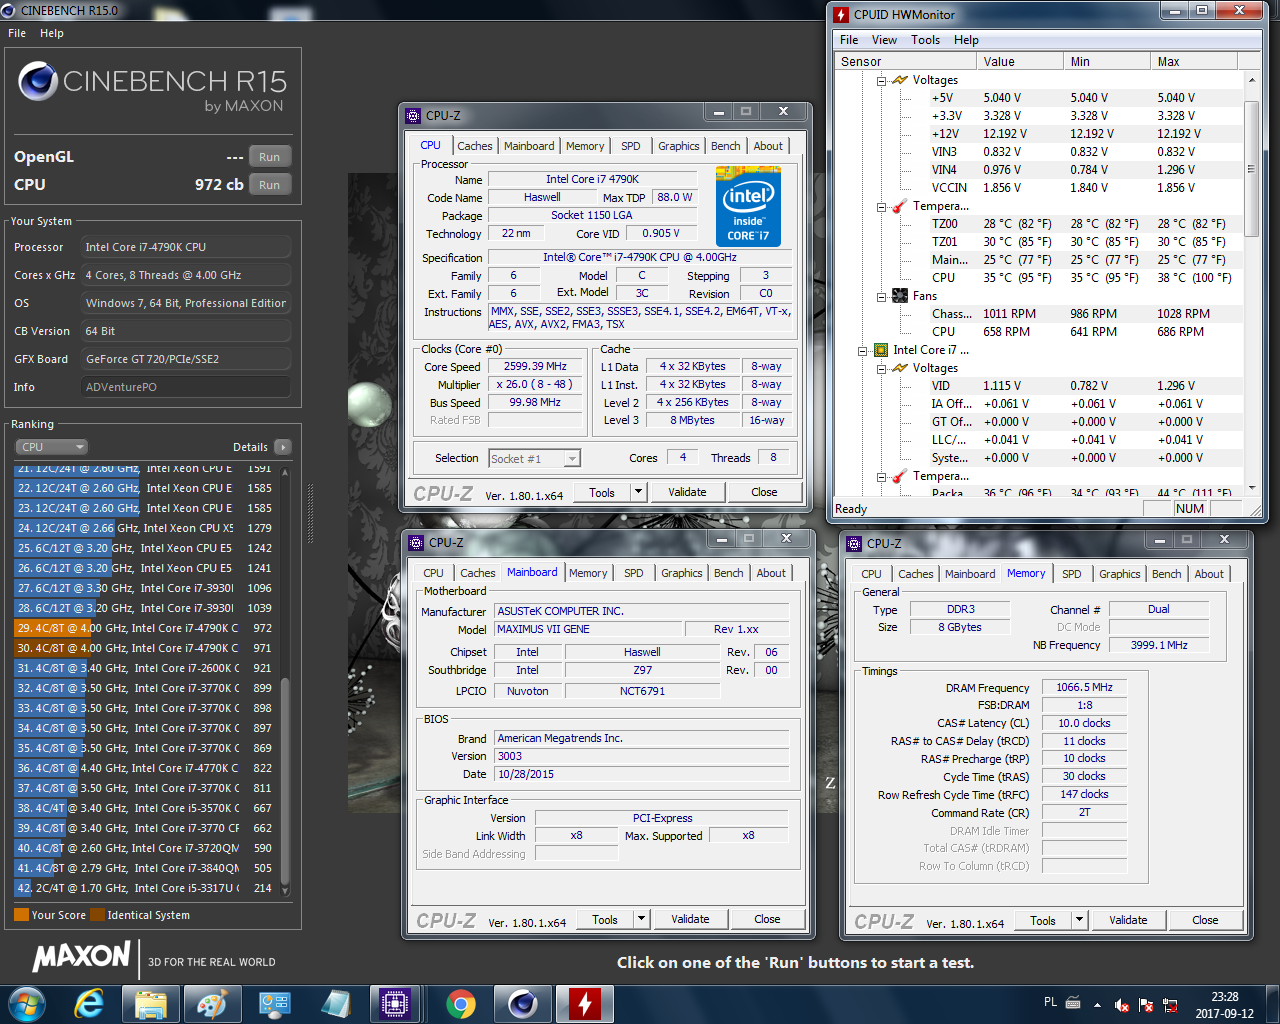Activate the Cinebench sphere icon in taskbar
This screenshot has width=1280, height=1024.
pos(523,1003)
